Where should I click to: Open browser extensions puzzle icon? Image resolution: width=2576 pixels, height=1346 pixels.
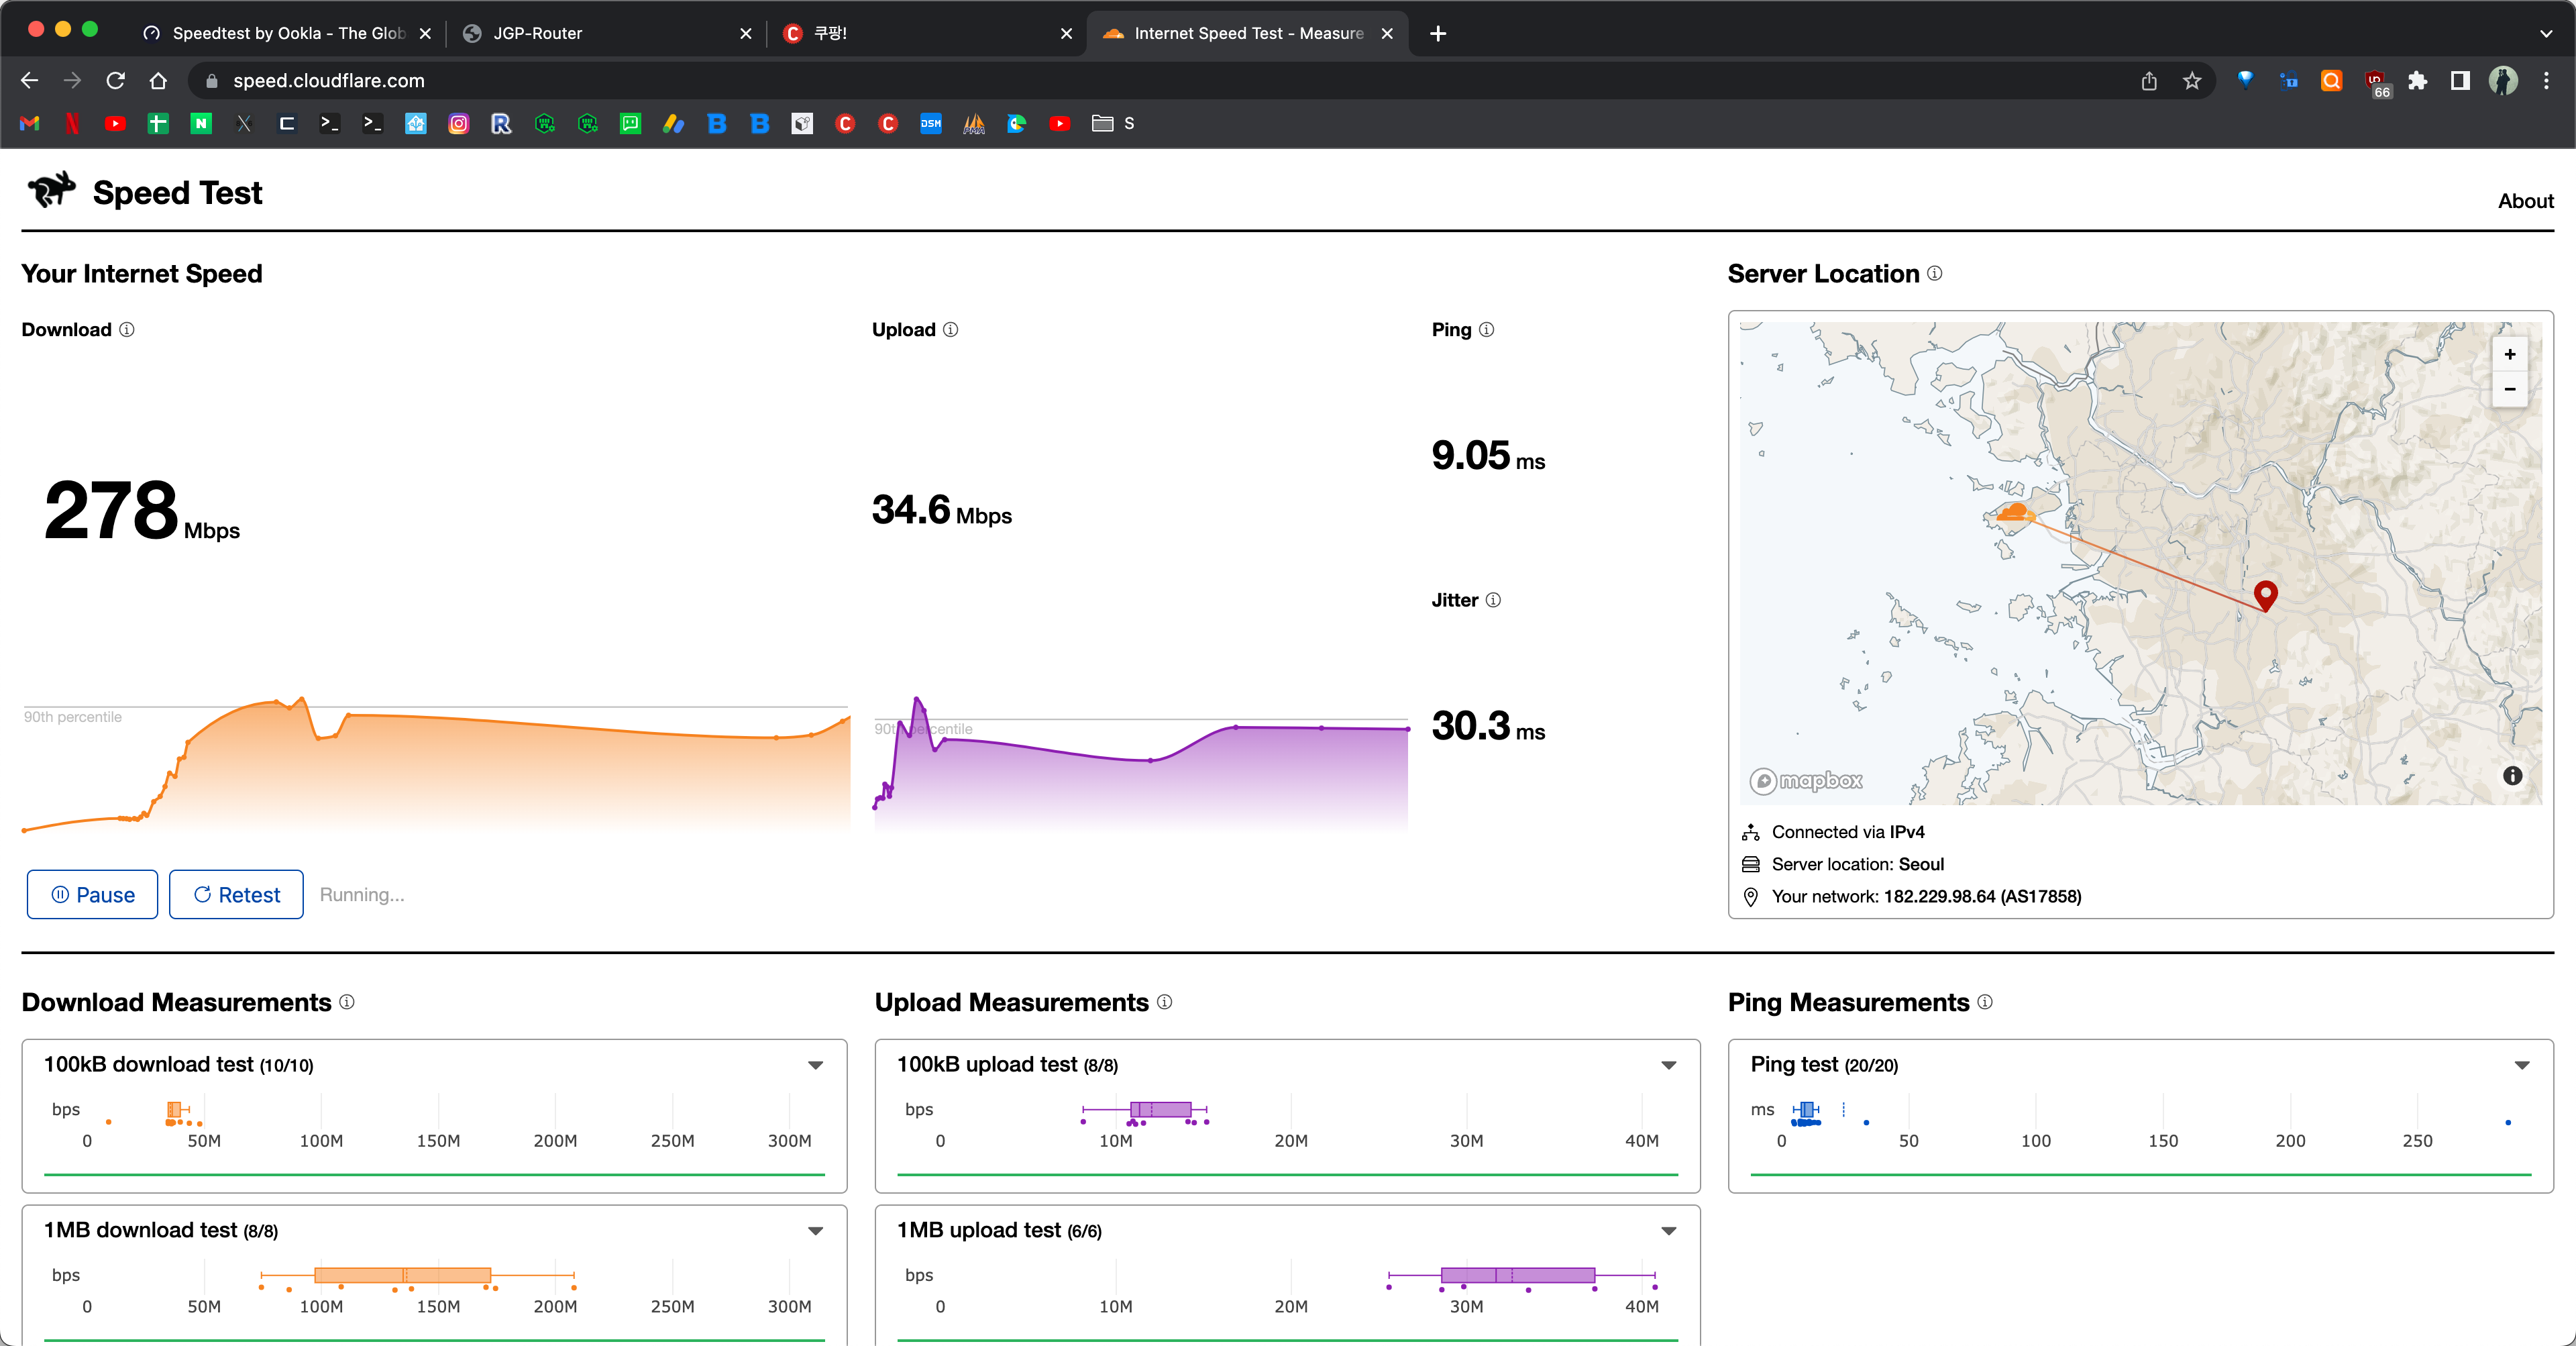pos(2417,81)
